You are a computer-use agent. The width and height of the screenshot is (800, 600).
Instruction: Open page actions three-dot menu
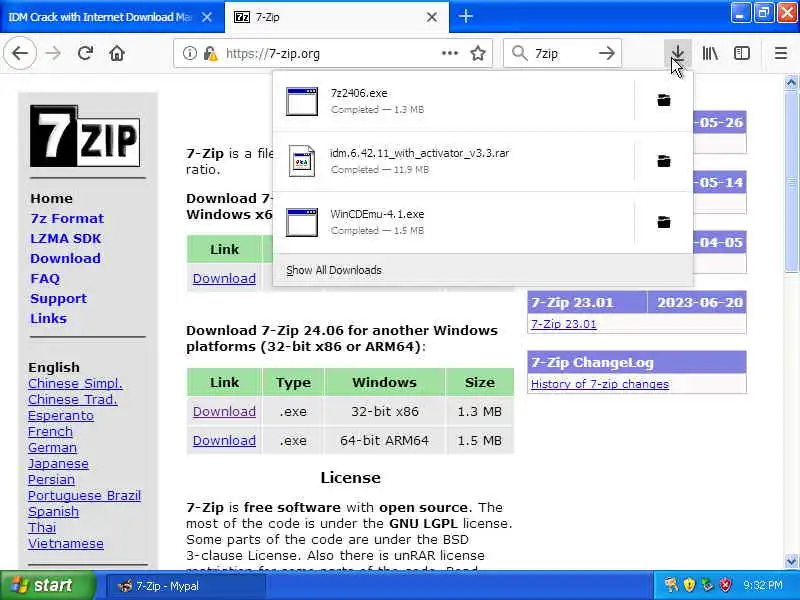pyautogui.click(x=449, y=53)
